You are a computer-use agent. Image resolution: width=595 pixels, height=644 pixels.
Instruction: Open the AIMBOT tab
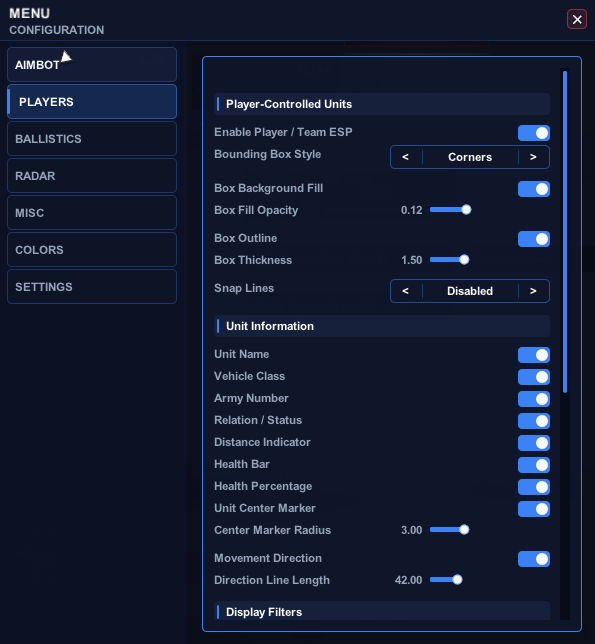[92, 64]
